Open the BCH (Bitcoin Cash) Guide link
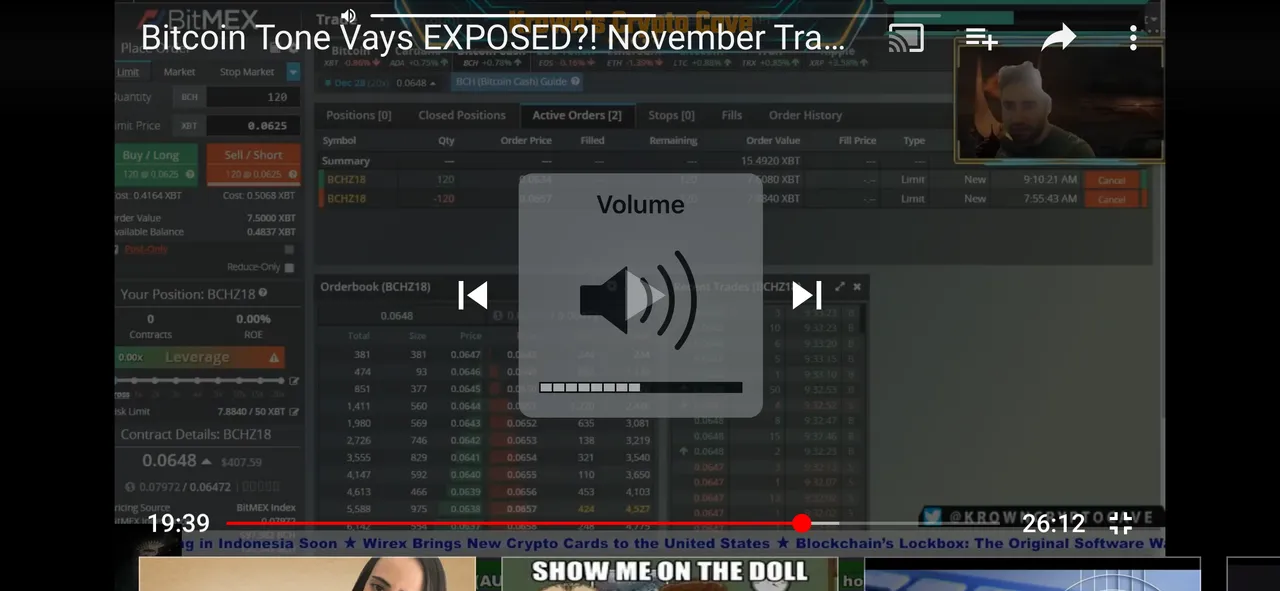1280x591 pixels. pyautogui.click(x=517, y=82)
